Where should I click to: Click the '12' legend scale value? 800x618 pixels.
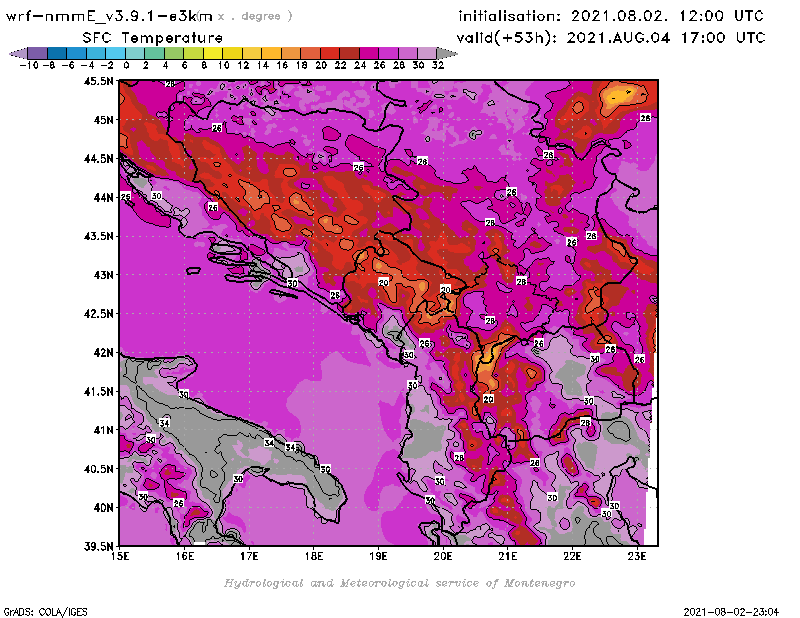click(x=243, y=65)
